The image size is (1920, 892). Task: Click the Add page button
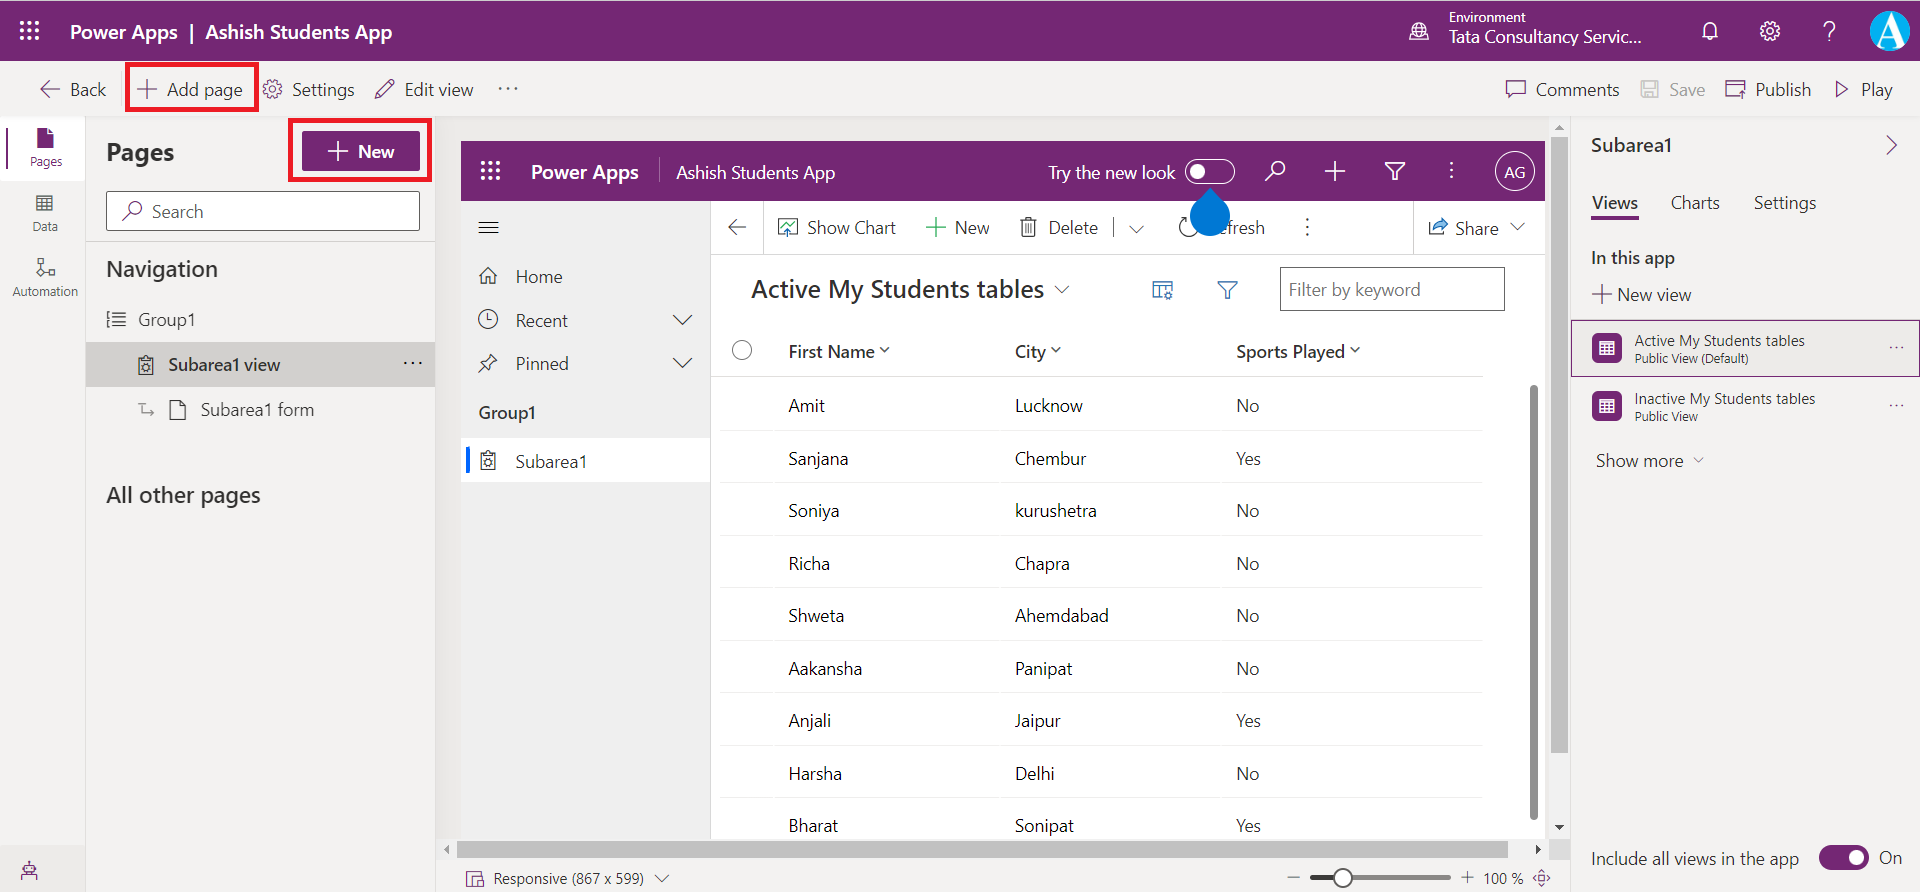tap(191, 89)
